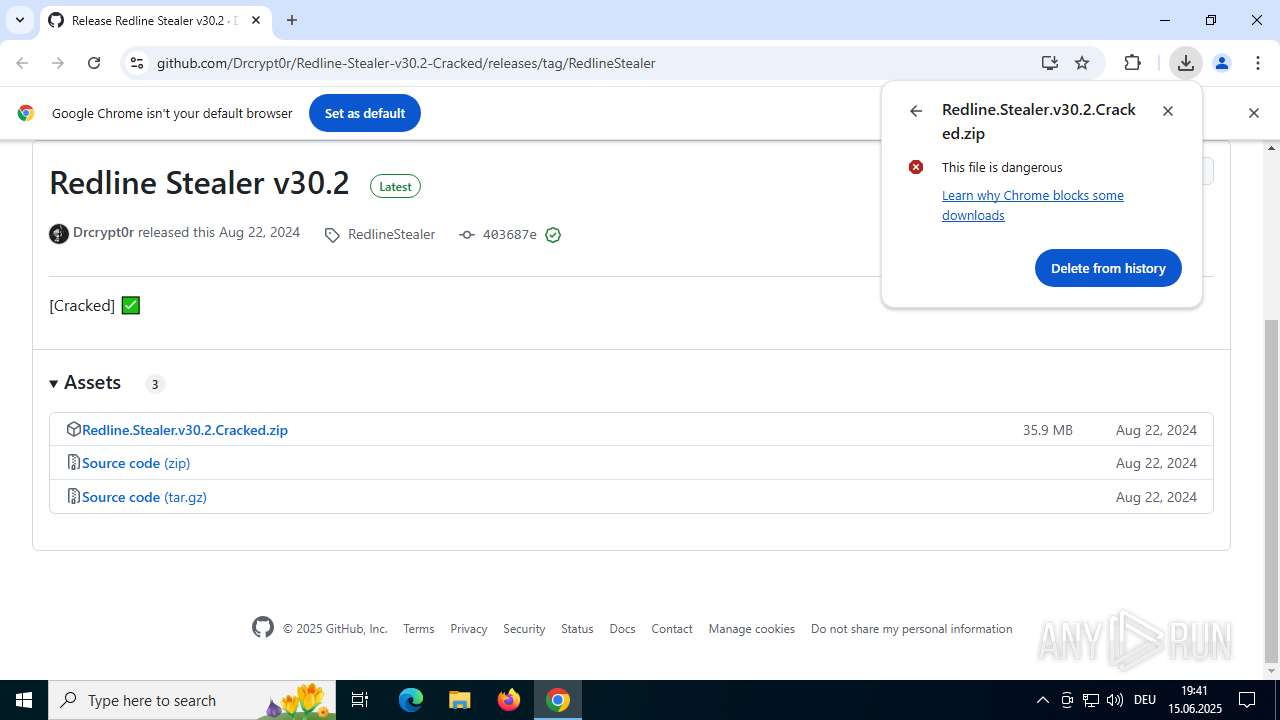Click Delete from history button
1280x720 pixels.
coord(1108,268)
